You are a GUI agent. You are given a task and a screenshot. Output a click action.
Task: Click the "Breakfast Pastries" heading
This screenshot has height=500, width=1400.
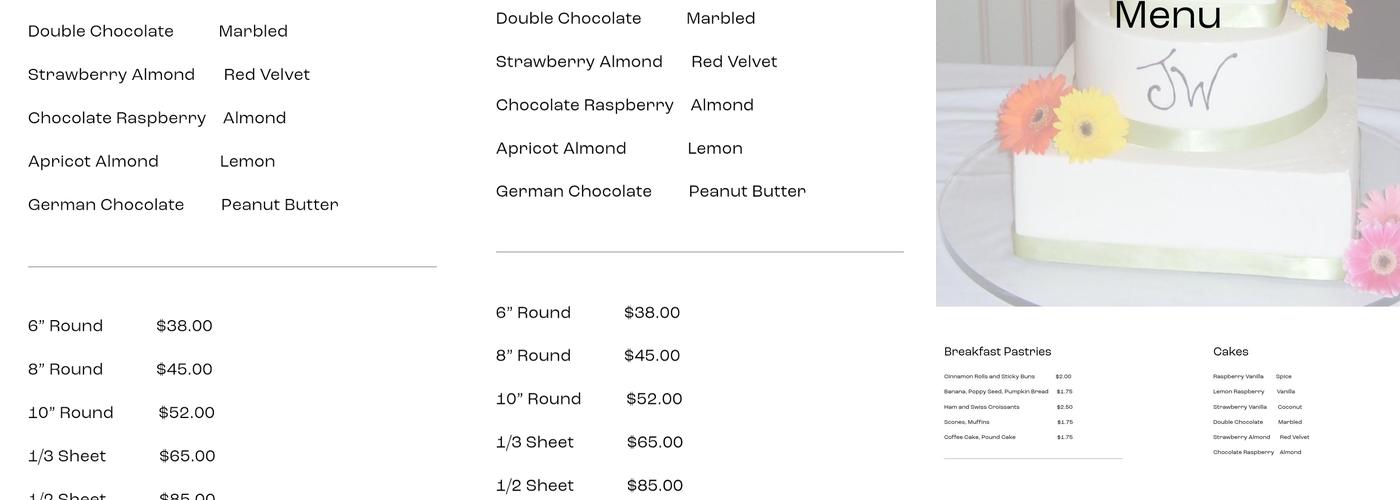coord(997,352)
